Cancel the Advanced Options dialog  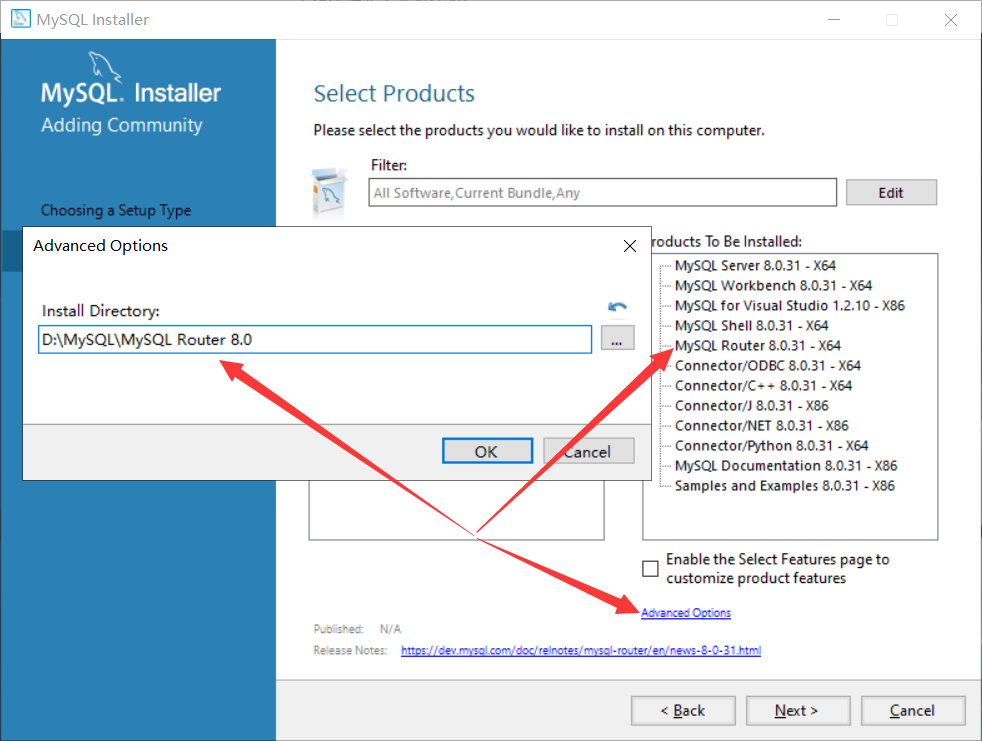(589, 451)
